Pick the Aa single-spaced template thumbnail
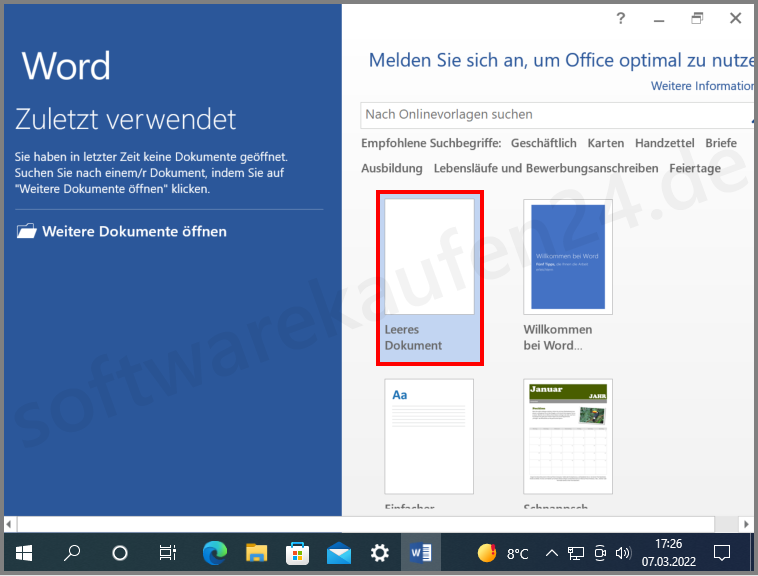The image size is (758, 576). 429,436
